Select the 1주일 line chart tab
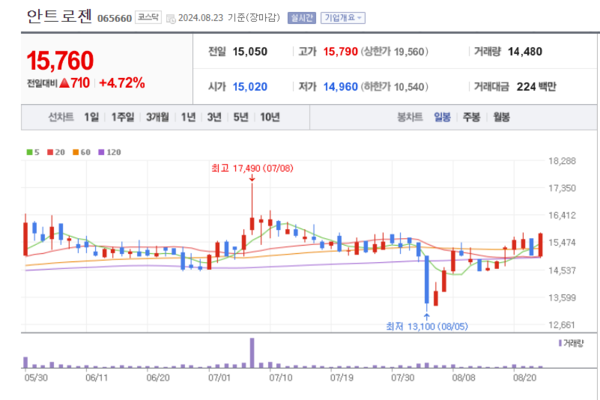Viewport: 600px width, 400px height. point(123,117)
